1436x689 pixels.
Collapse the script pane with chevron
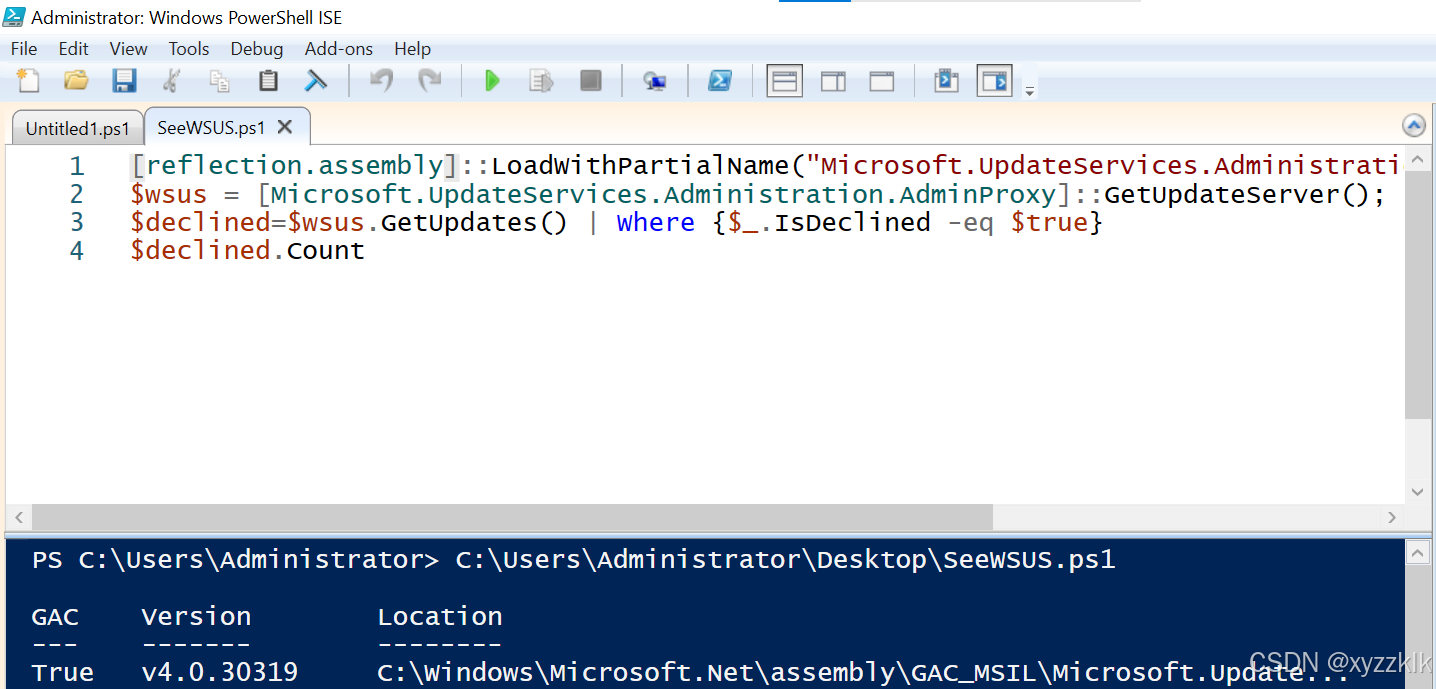tap(1414, 126)
